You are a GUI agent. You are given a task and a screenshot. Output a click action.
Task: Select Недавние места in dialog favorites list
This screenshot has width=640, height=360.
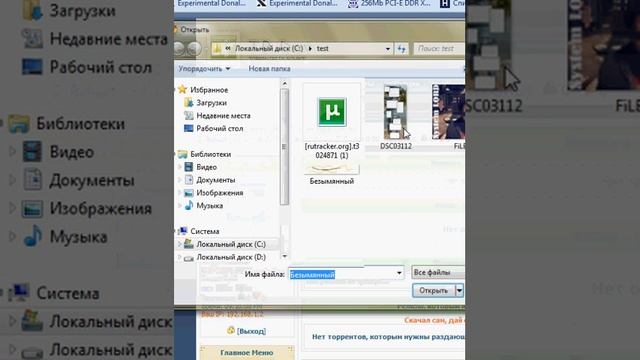pyautogui.click(x=223, y=116)
